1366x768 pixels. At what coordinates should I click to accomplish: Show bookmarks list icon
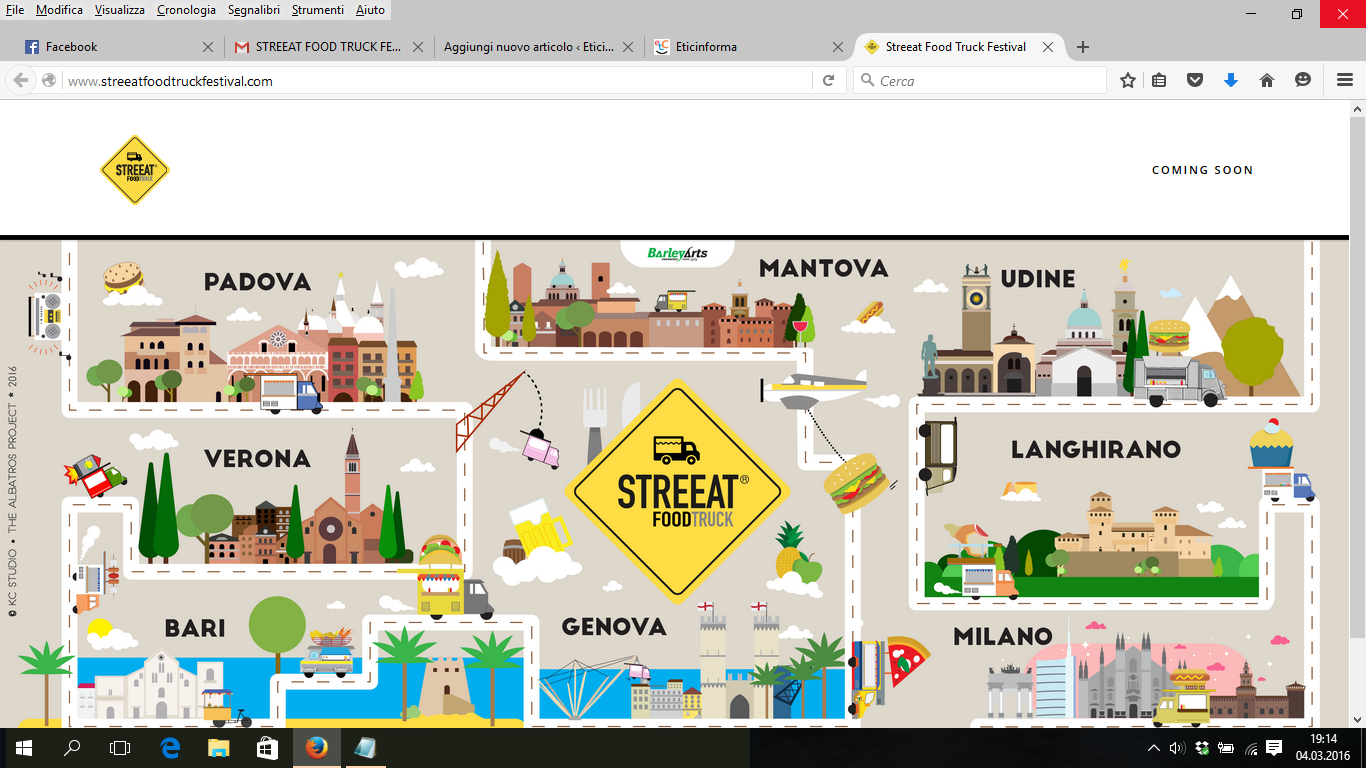pos(1159,81)
